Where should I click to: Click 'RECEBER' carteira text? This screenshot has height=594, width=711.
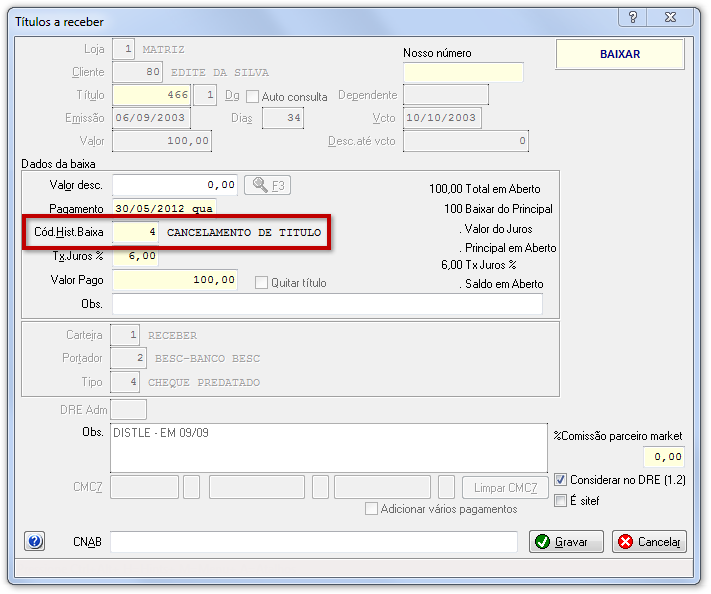[172, 336]
